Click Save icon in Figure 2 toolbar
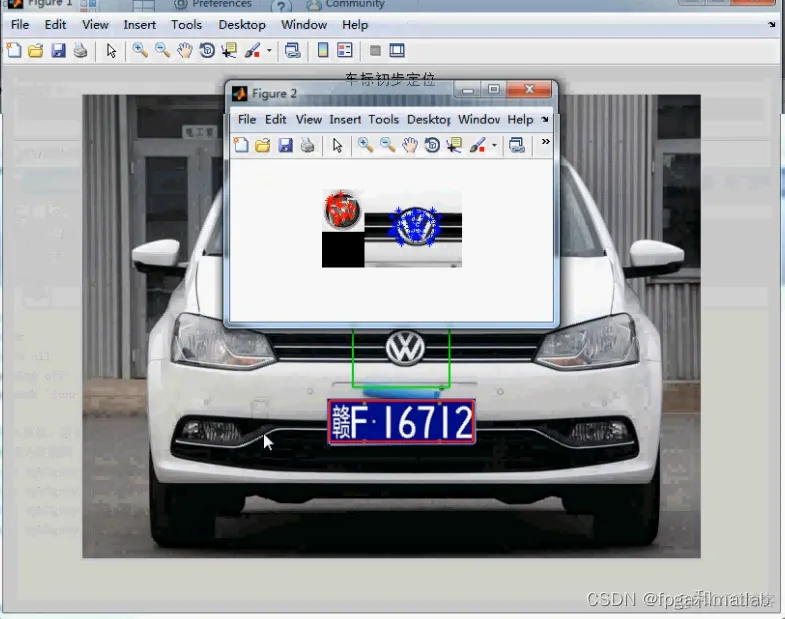 [x=285, y=145]
